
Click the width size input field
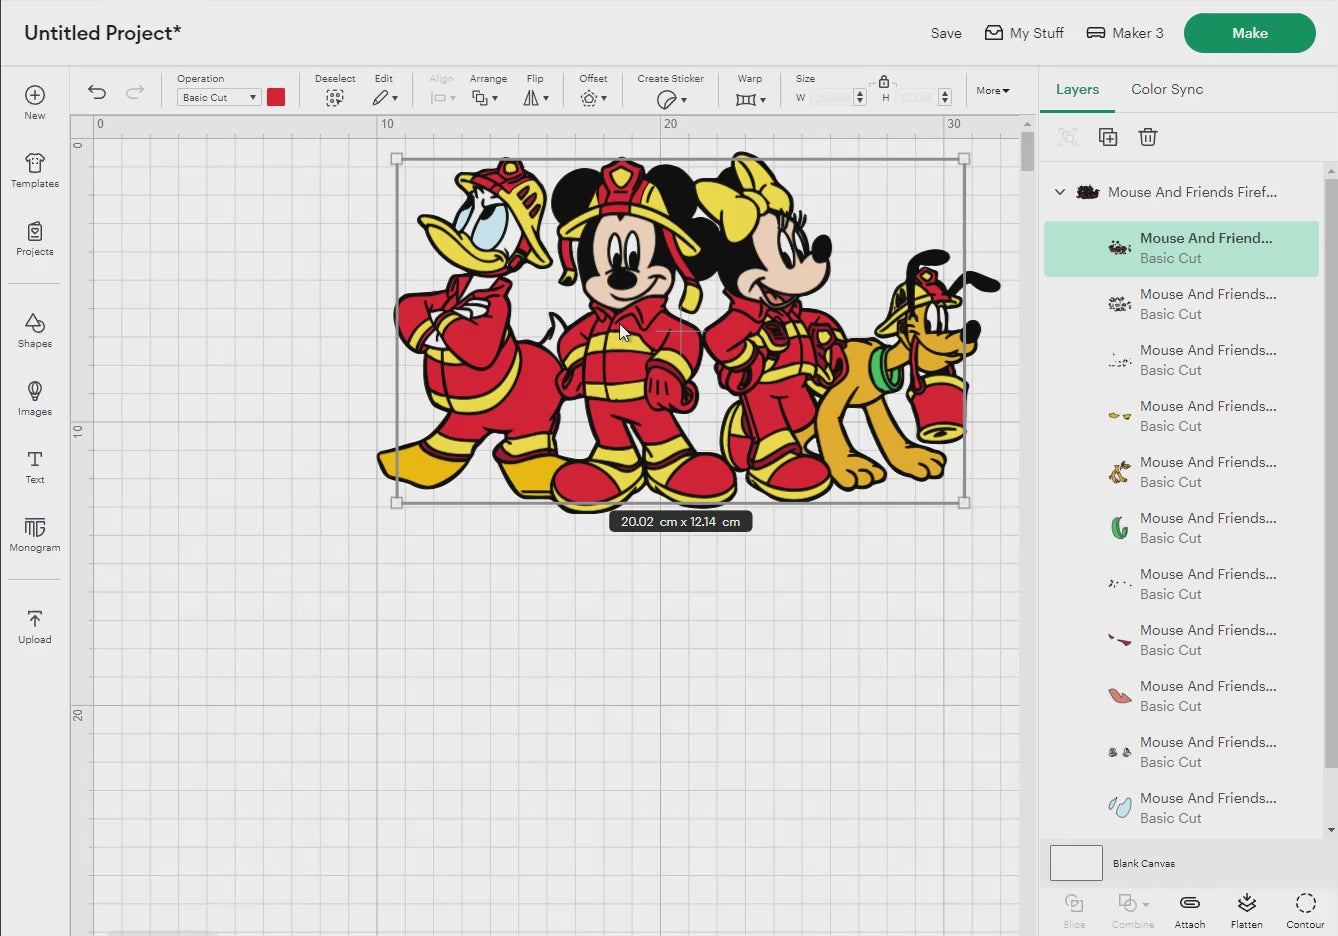(x=830, y=97)
